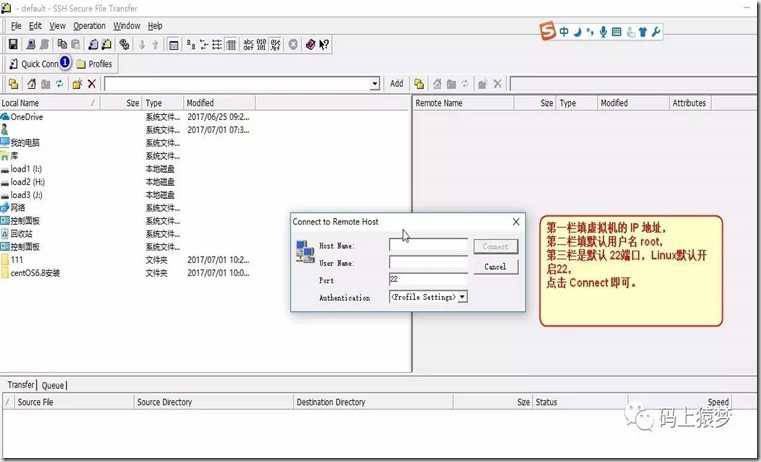Click the window-pane icon before the view icons

(x=173, y=45)
